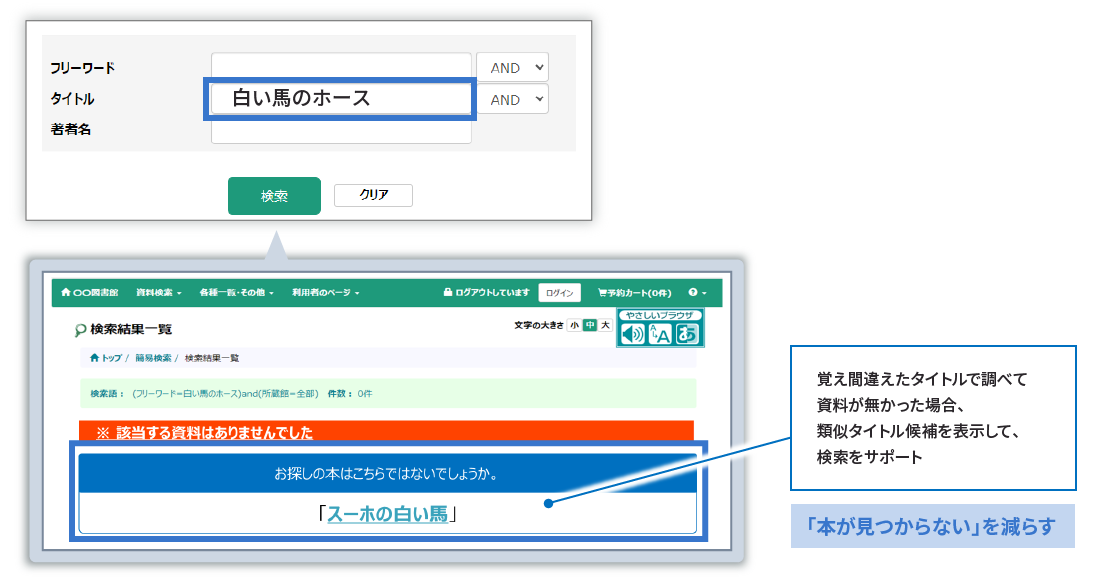Click the home icon beside 〇〇図書館
The width and height of the screenshot is (1120, 583).
pyautogui.click(x=68, y=291)
